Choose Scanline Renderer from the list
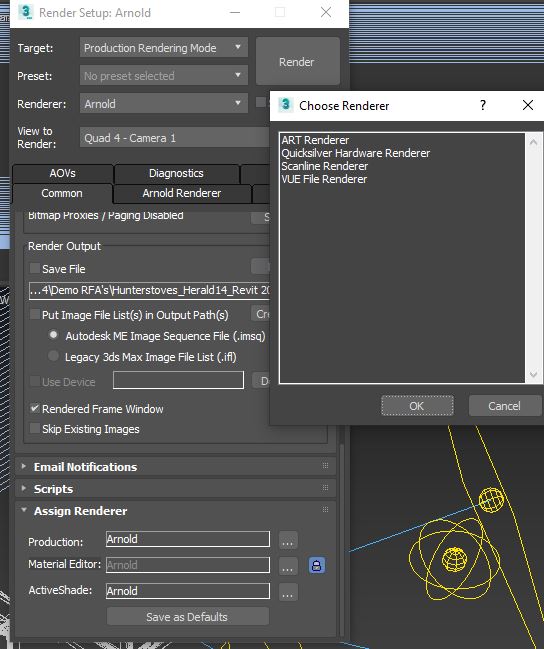The height and width of the screenshot is (649, 544). pos(325,166)
